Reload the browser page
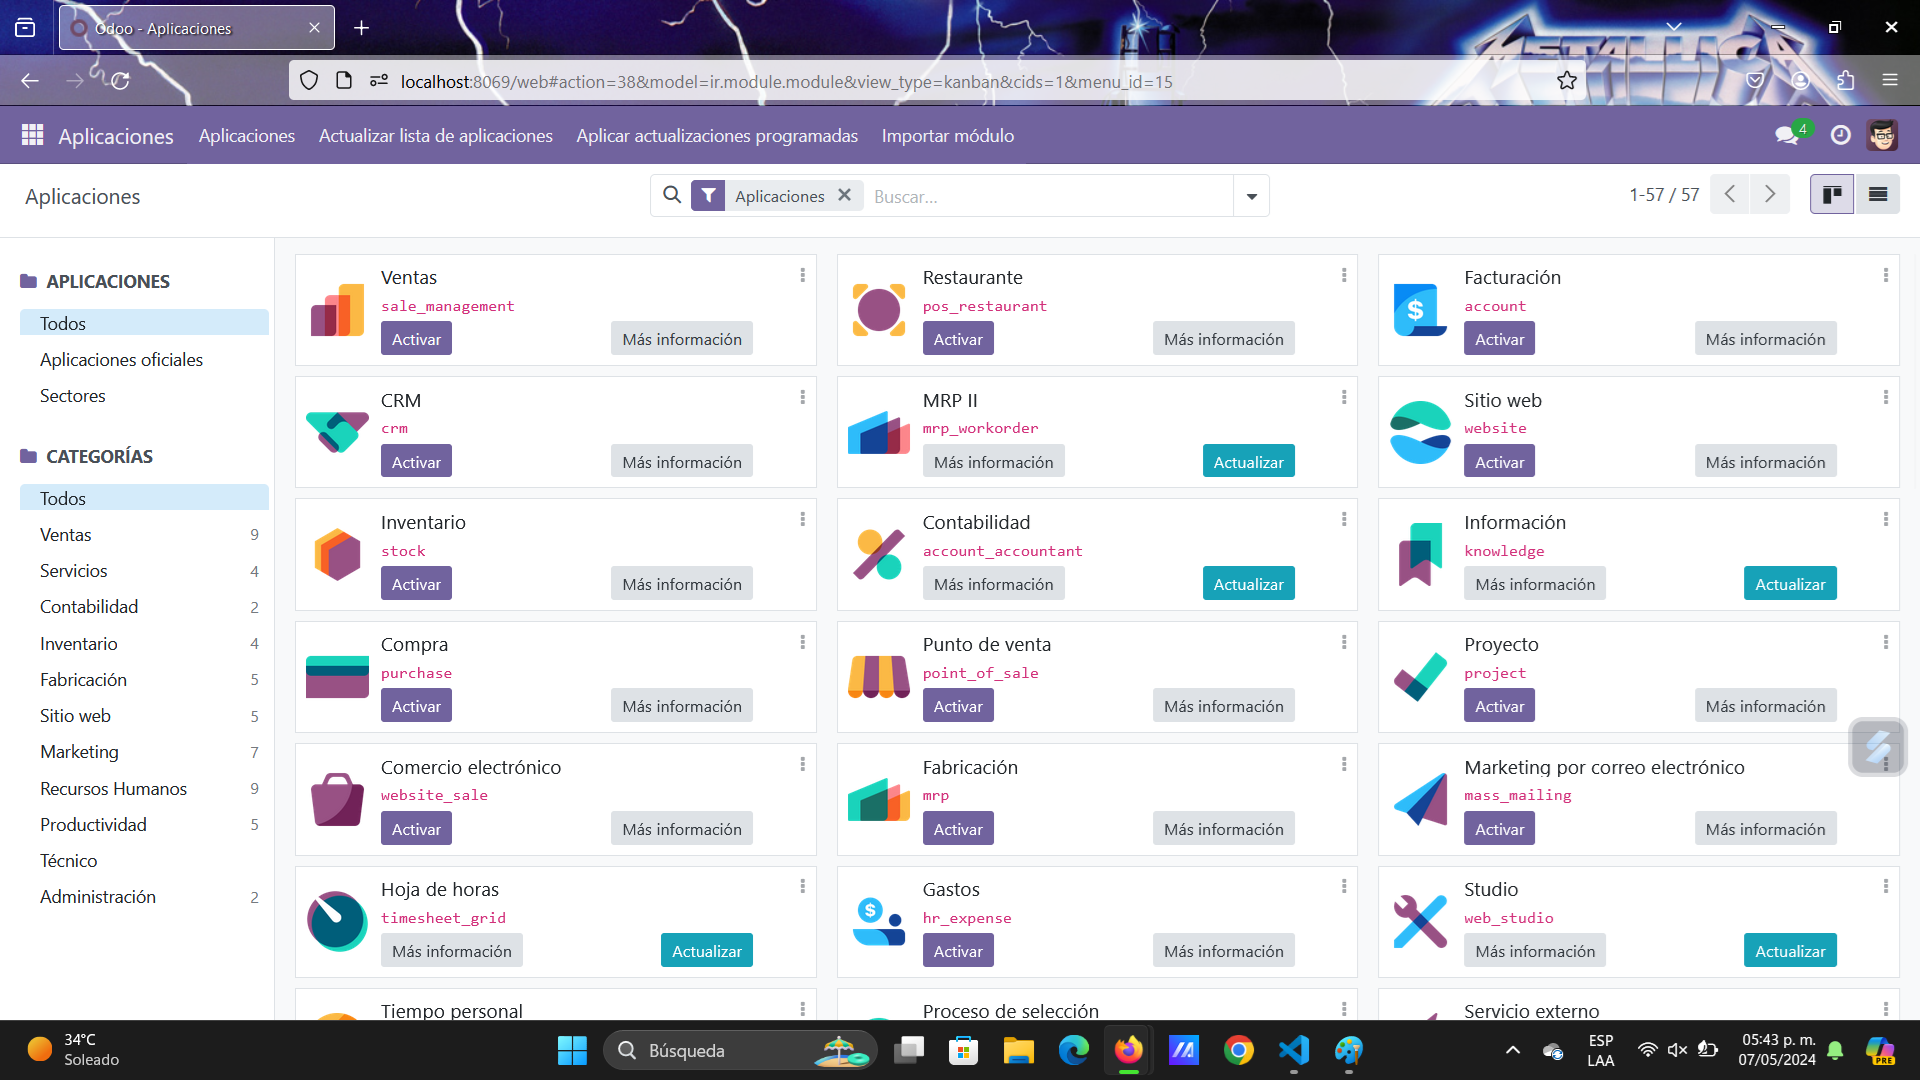Screen dimensions: 1920x1080 [120, 81]
